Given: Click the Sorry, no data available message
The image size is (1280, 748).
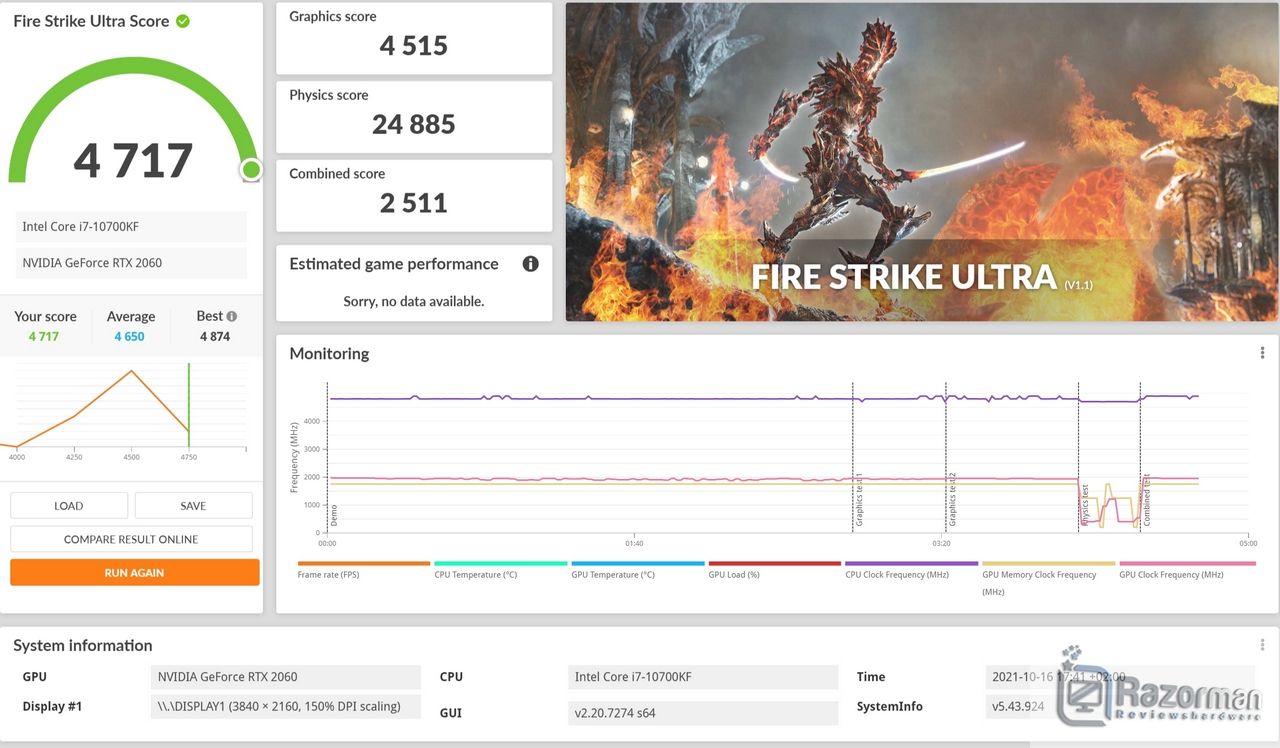Looking at the screenshot, I should coord(414,301).
